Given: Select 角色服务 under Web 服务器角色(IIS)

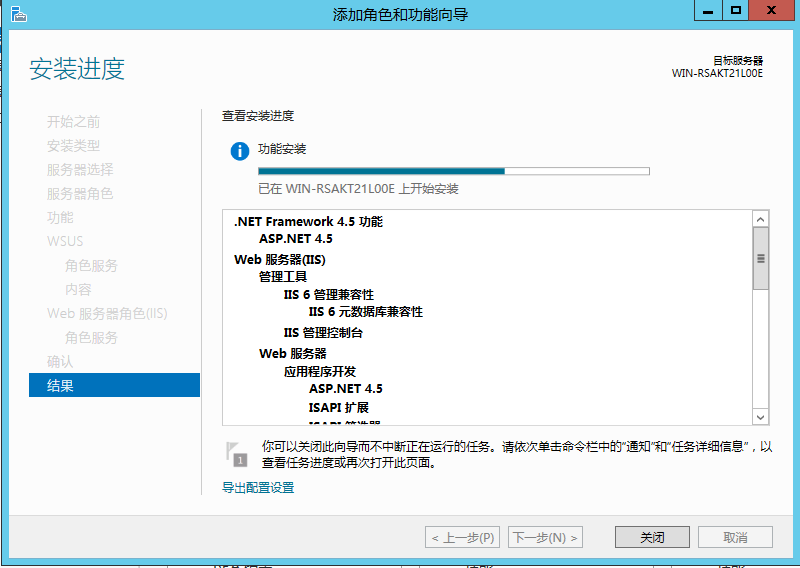Looking at the screenshot, I should 91,337.
